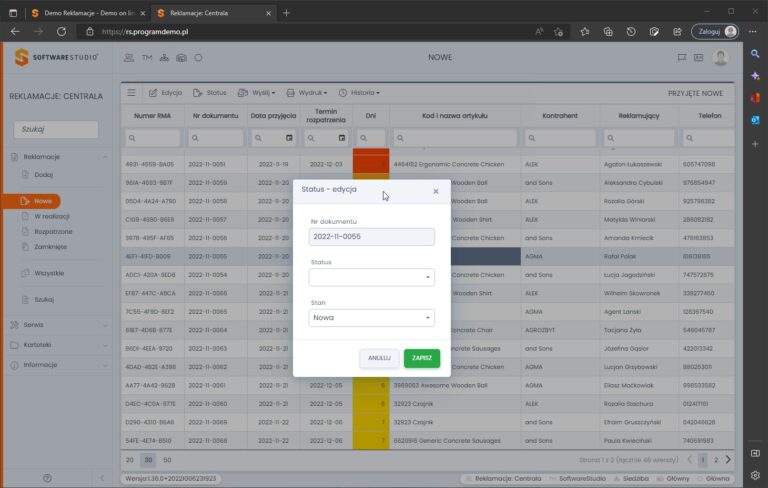768x488 pixels.
Task: Click the Edycja toolbar button
Action: [x=165, y=93]
